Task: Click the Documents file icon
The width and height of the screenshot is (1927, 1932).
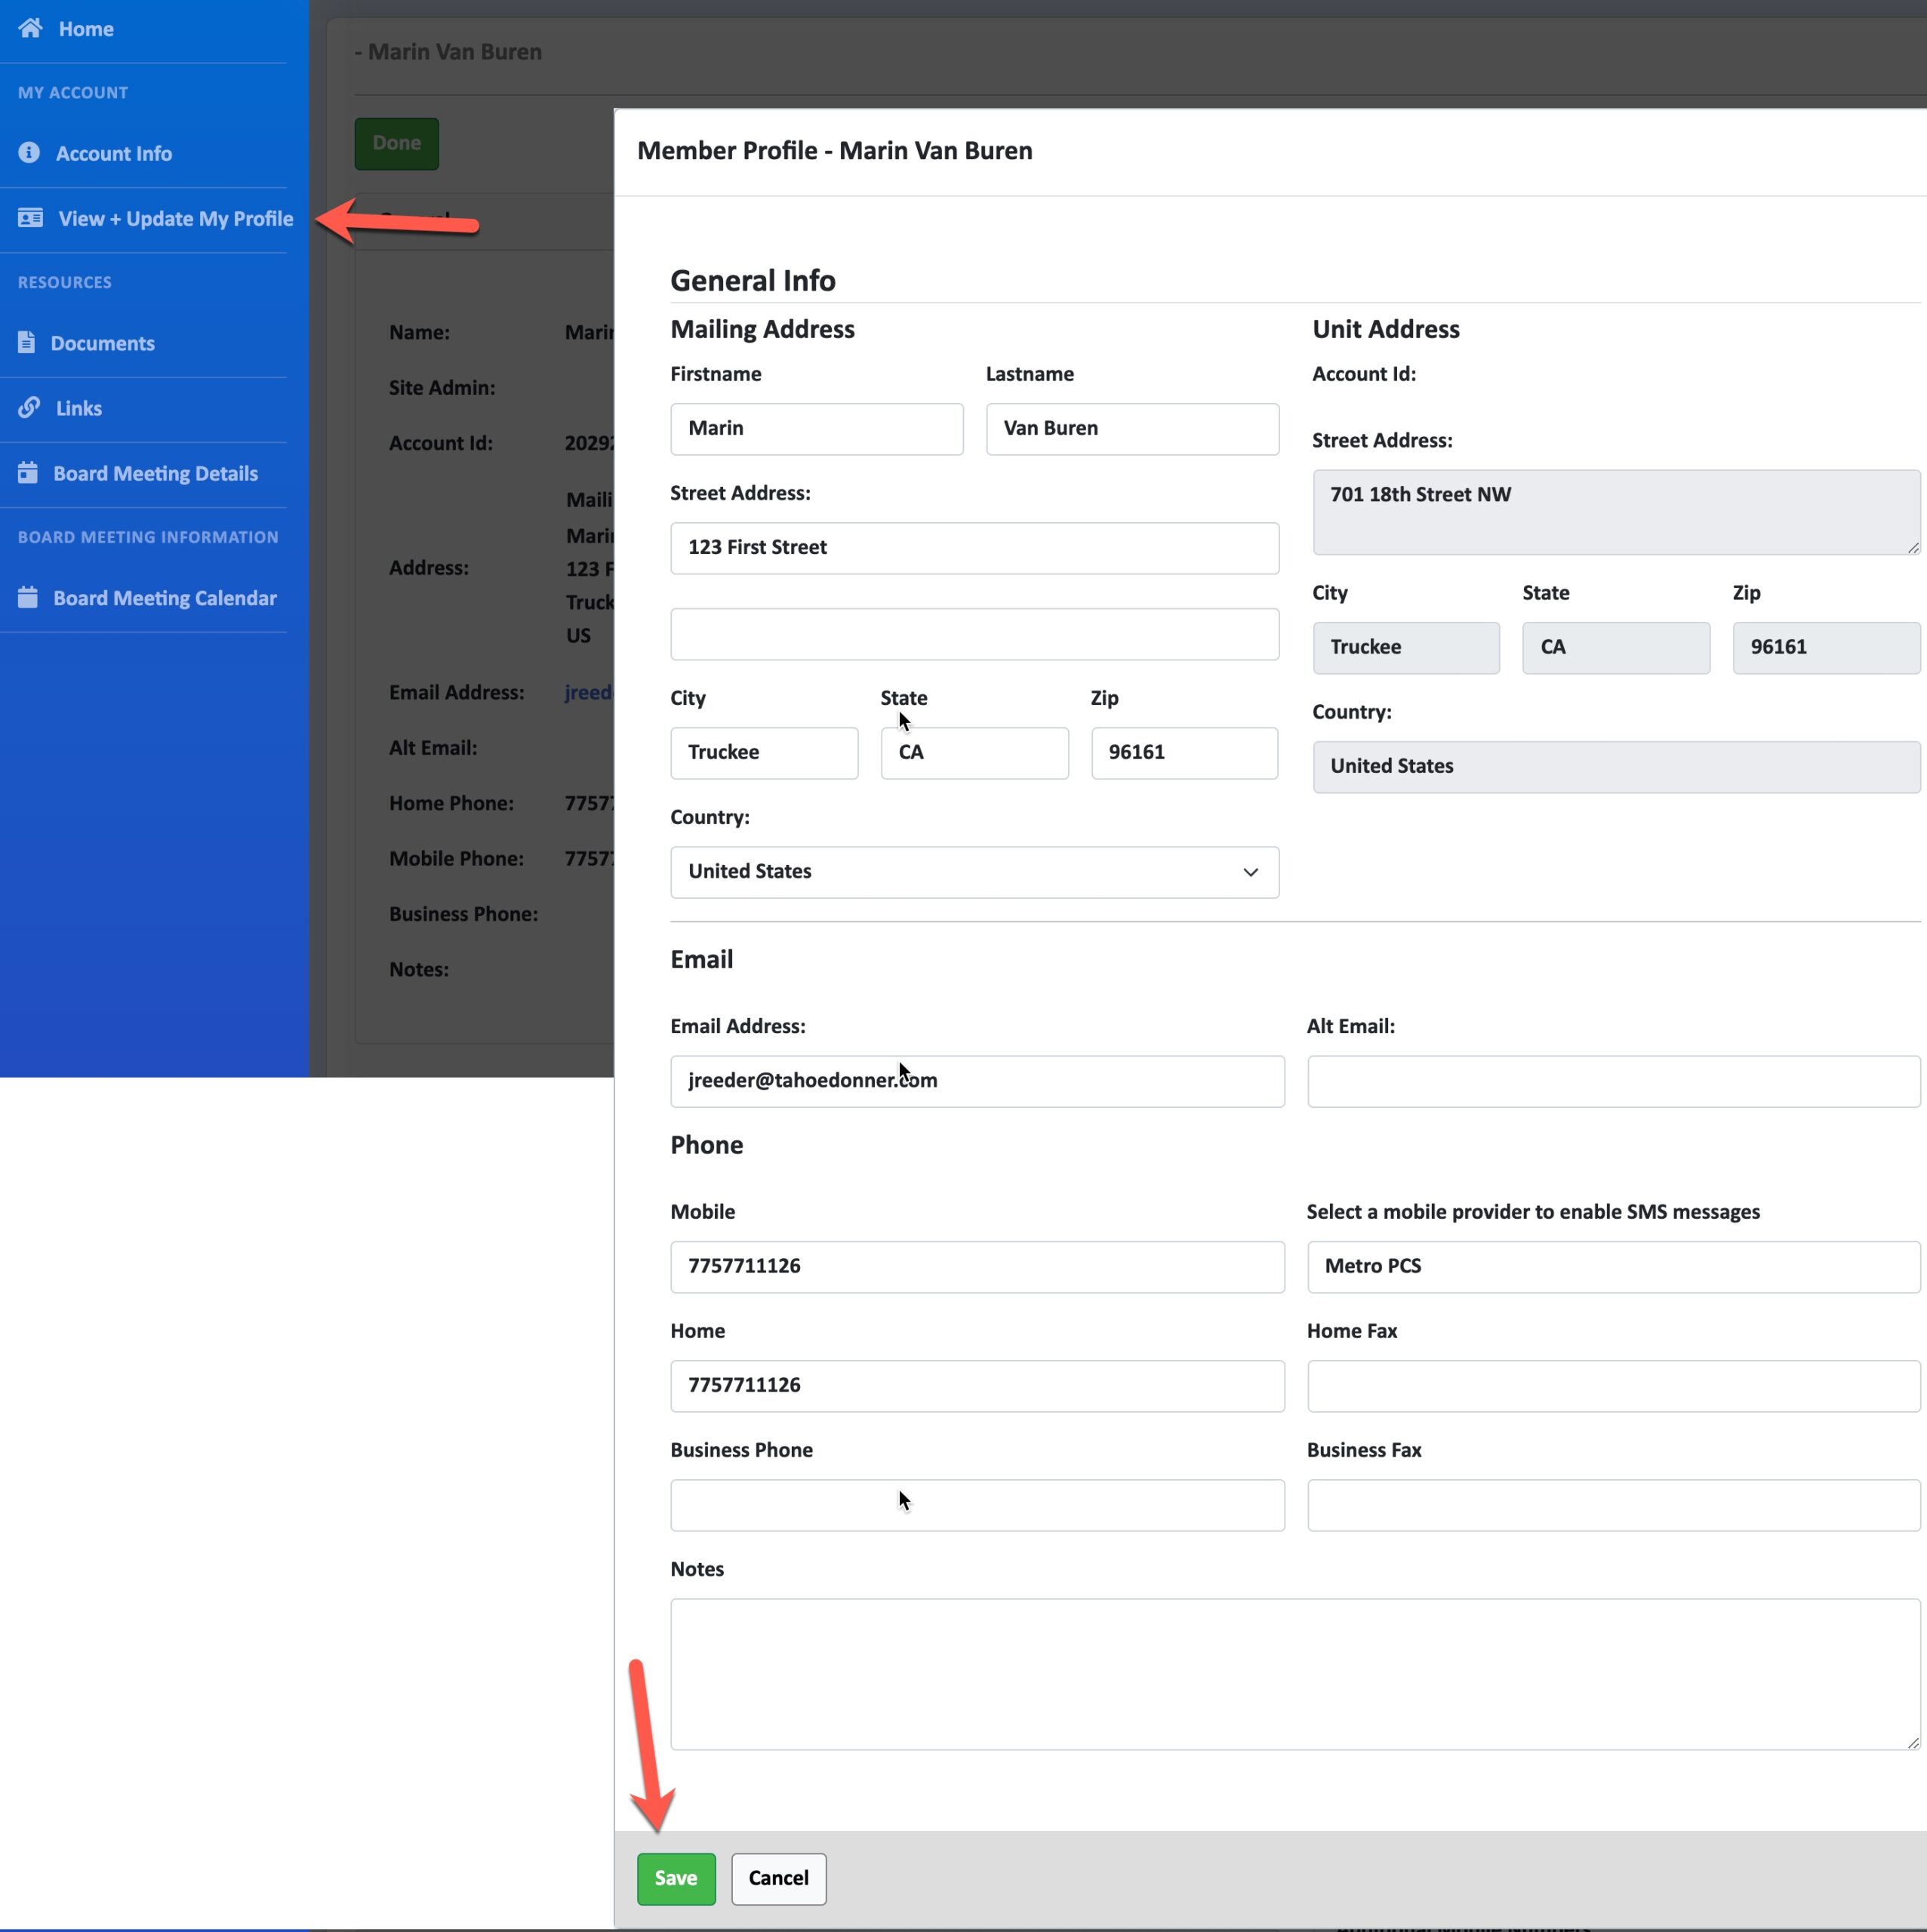Action: click(x=27, y=342)
